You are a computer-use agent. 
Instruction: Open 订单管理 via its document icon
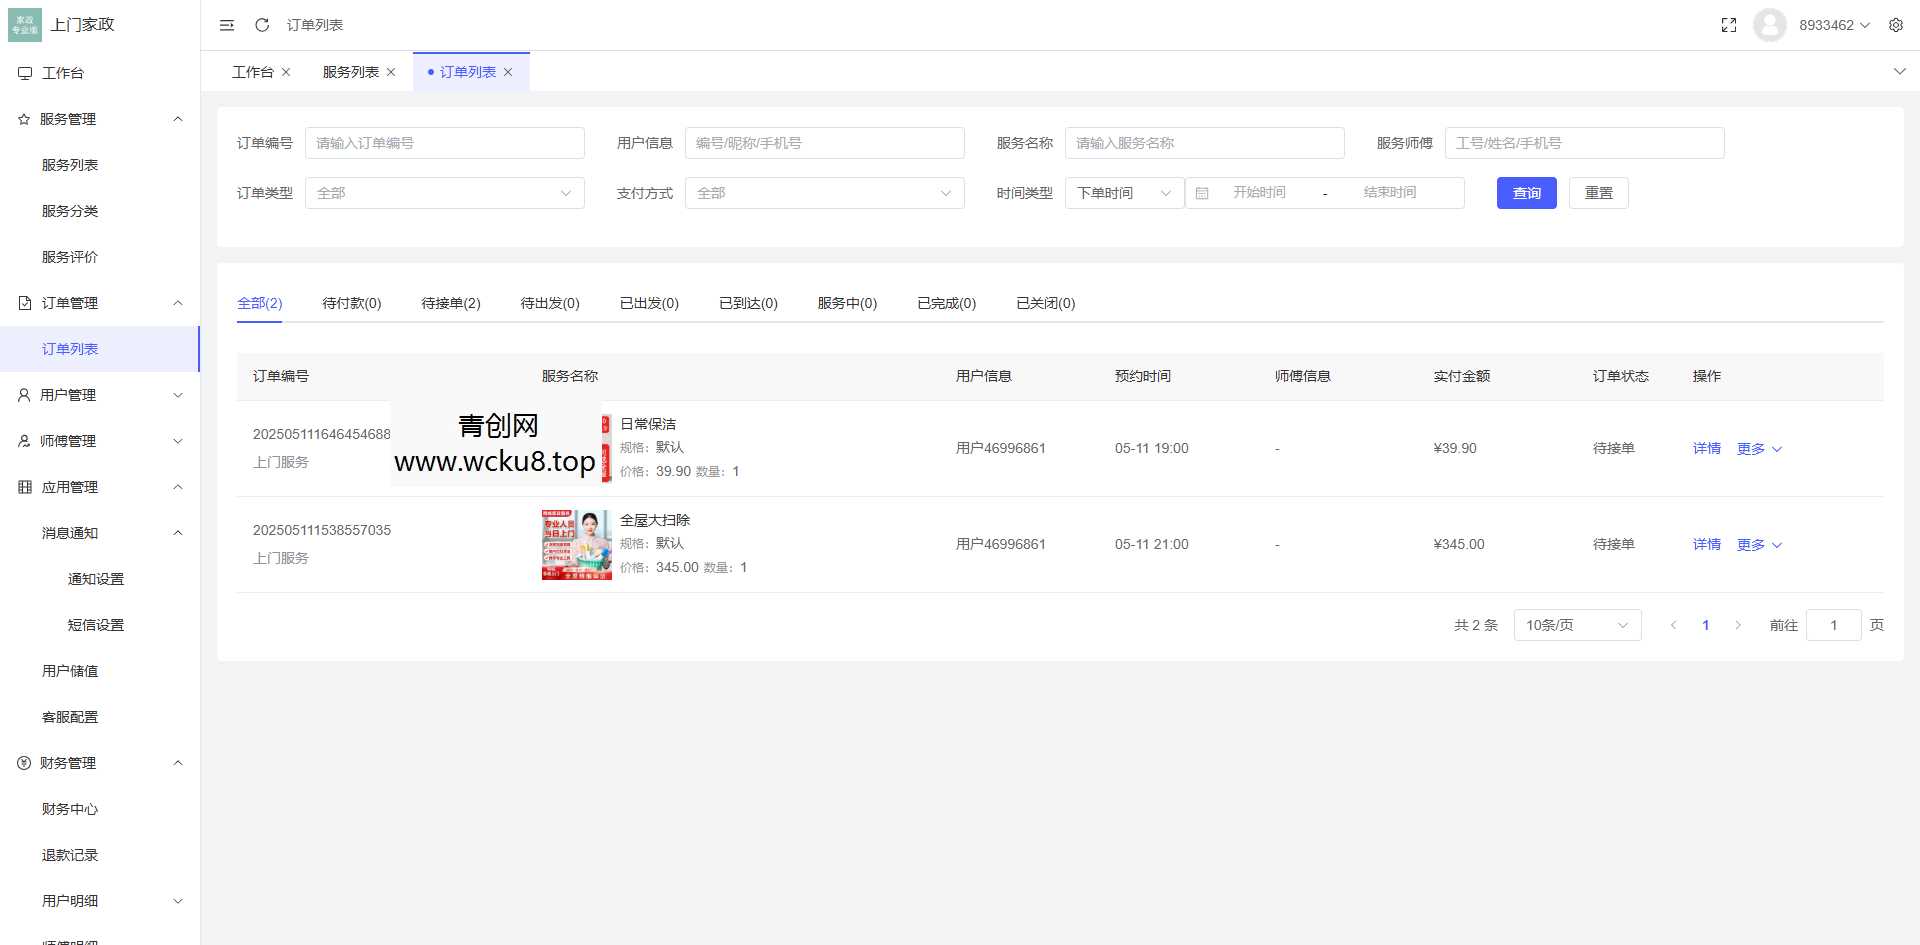click(23, 302)
